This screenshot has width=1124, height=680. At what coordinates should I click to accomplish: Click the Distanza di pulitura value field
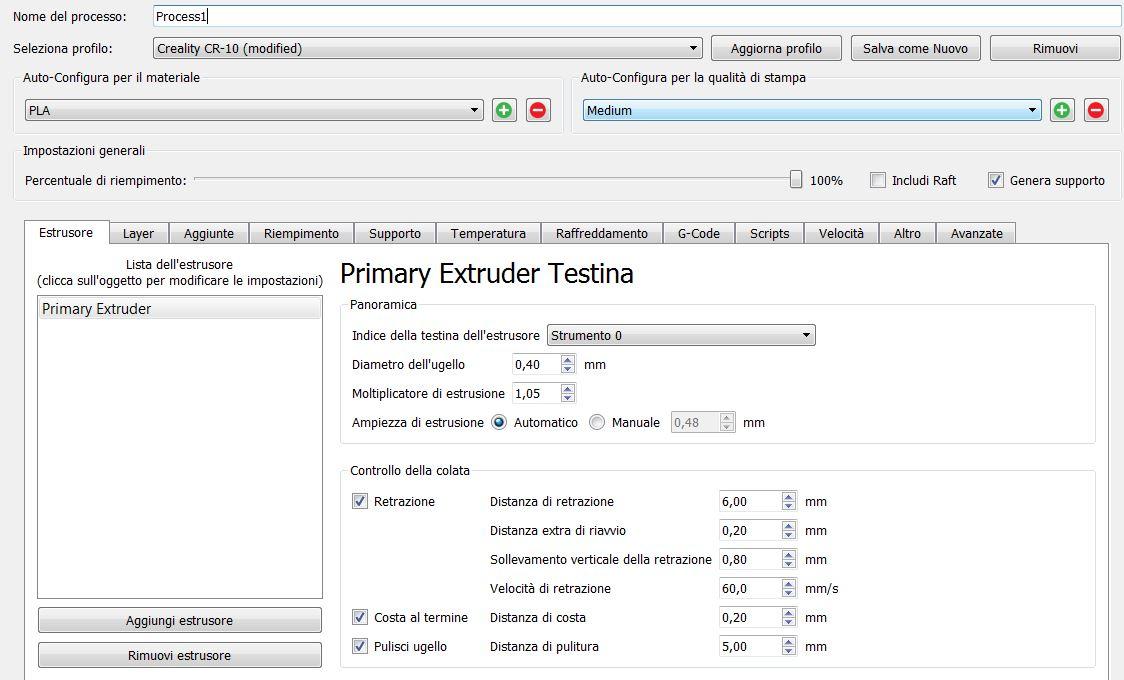(x=750, y=646)
